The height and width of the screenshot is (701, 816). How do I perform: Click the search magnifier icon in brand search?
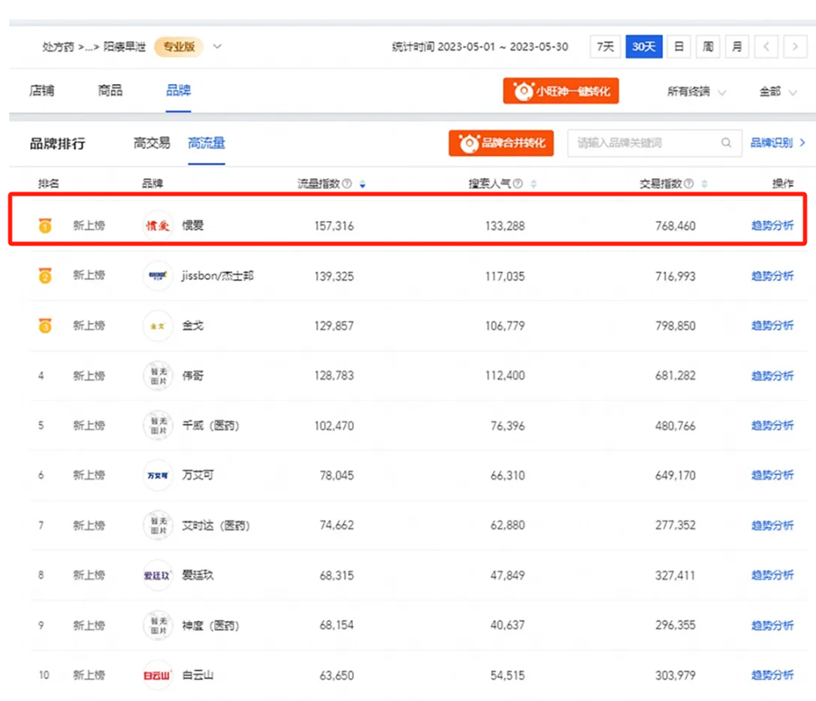(x=727, y=143)
